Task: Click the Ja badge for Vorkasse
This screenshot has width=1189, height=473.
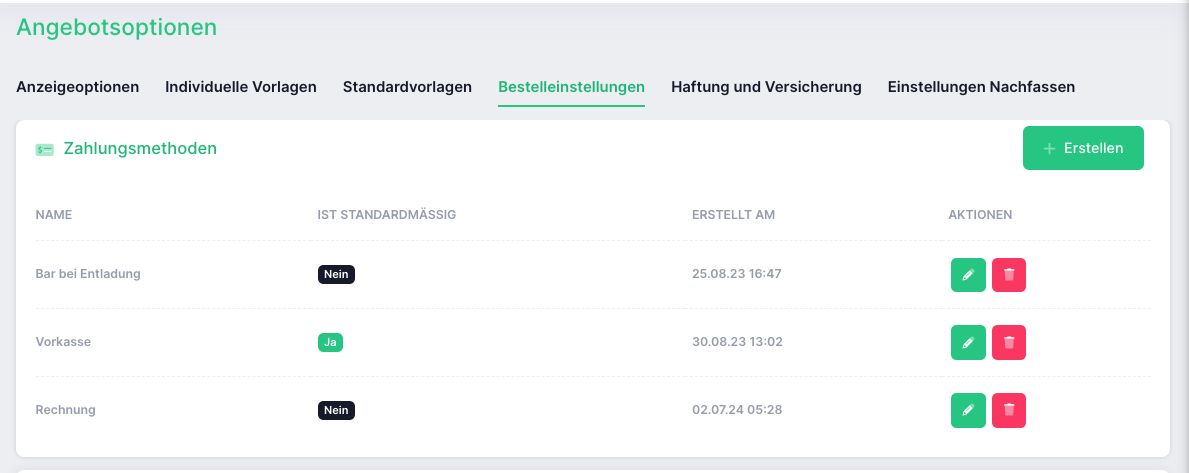Action: [330, 343]
